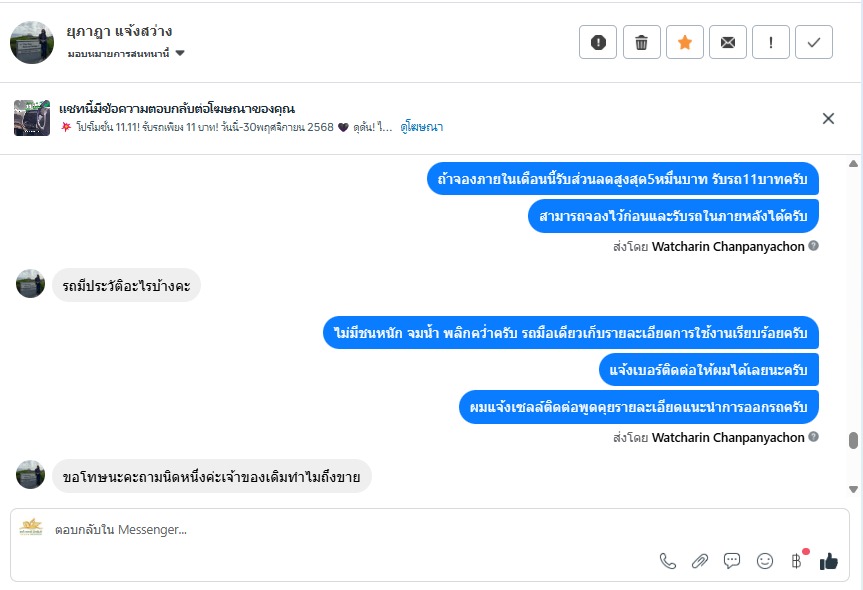
Task: Toggle the exclamation priority button
Action: pos(770,42)
